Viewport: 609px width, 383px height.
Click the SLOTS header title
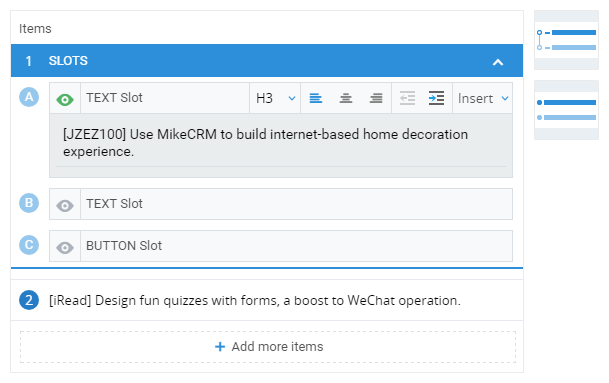(x=68, y=61)
